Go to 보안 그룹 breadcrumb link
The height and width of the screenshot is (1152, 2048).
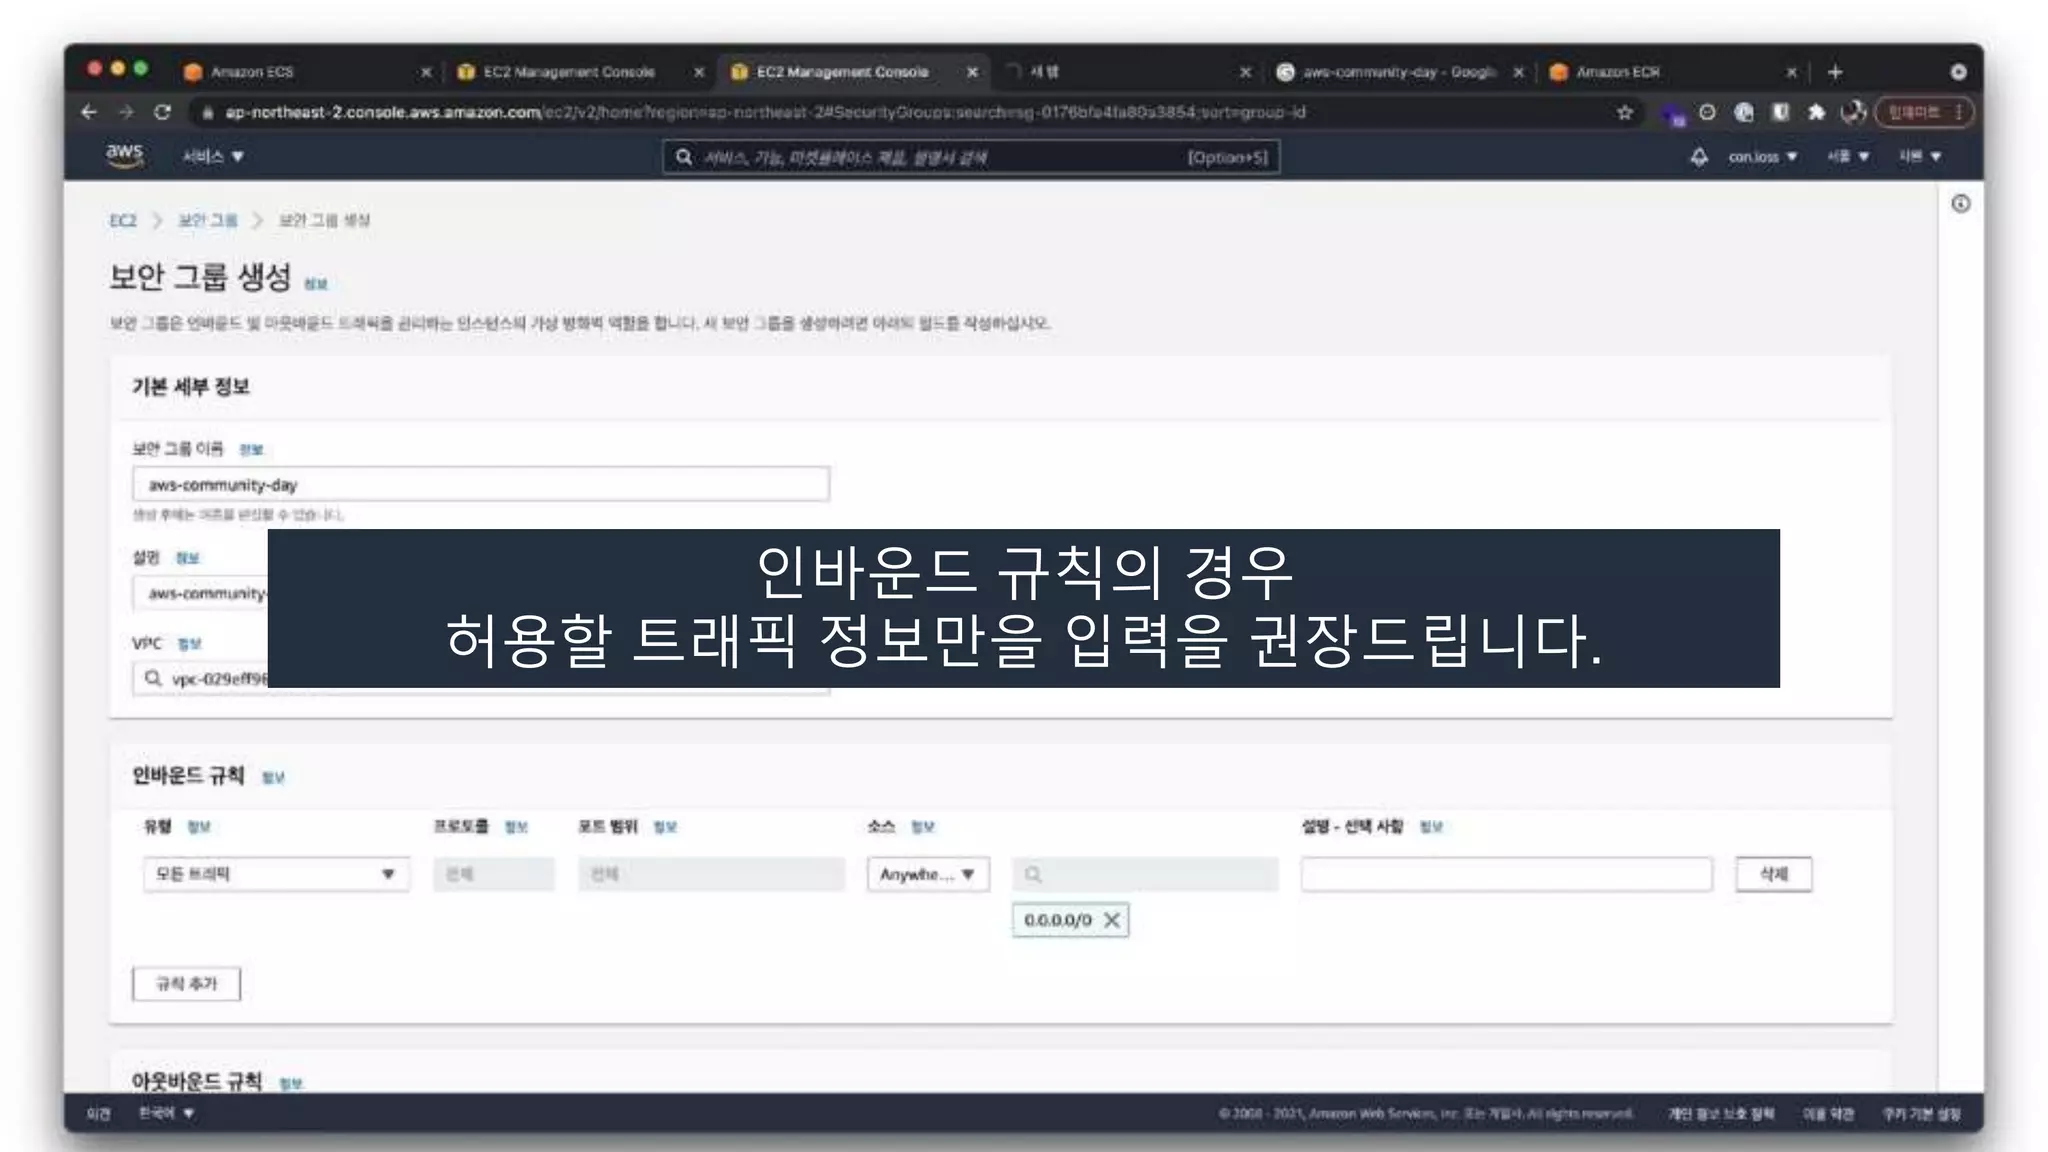(208, 220)
